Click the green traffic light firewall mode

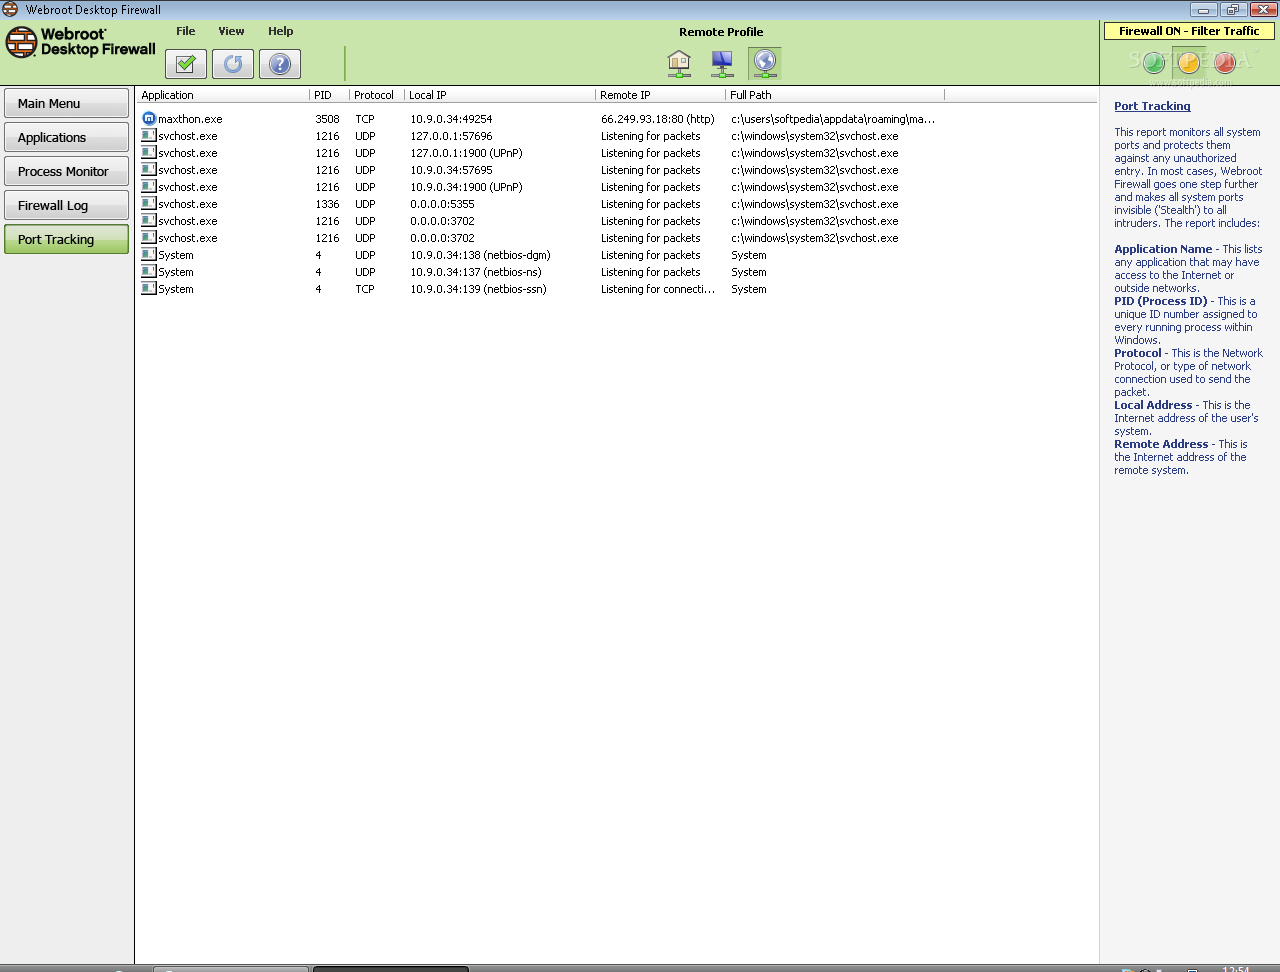coord(1153,63)
